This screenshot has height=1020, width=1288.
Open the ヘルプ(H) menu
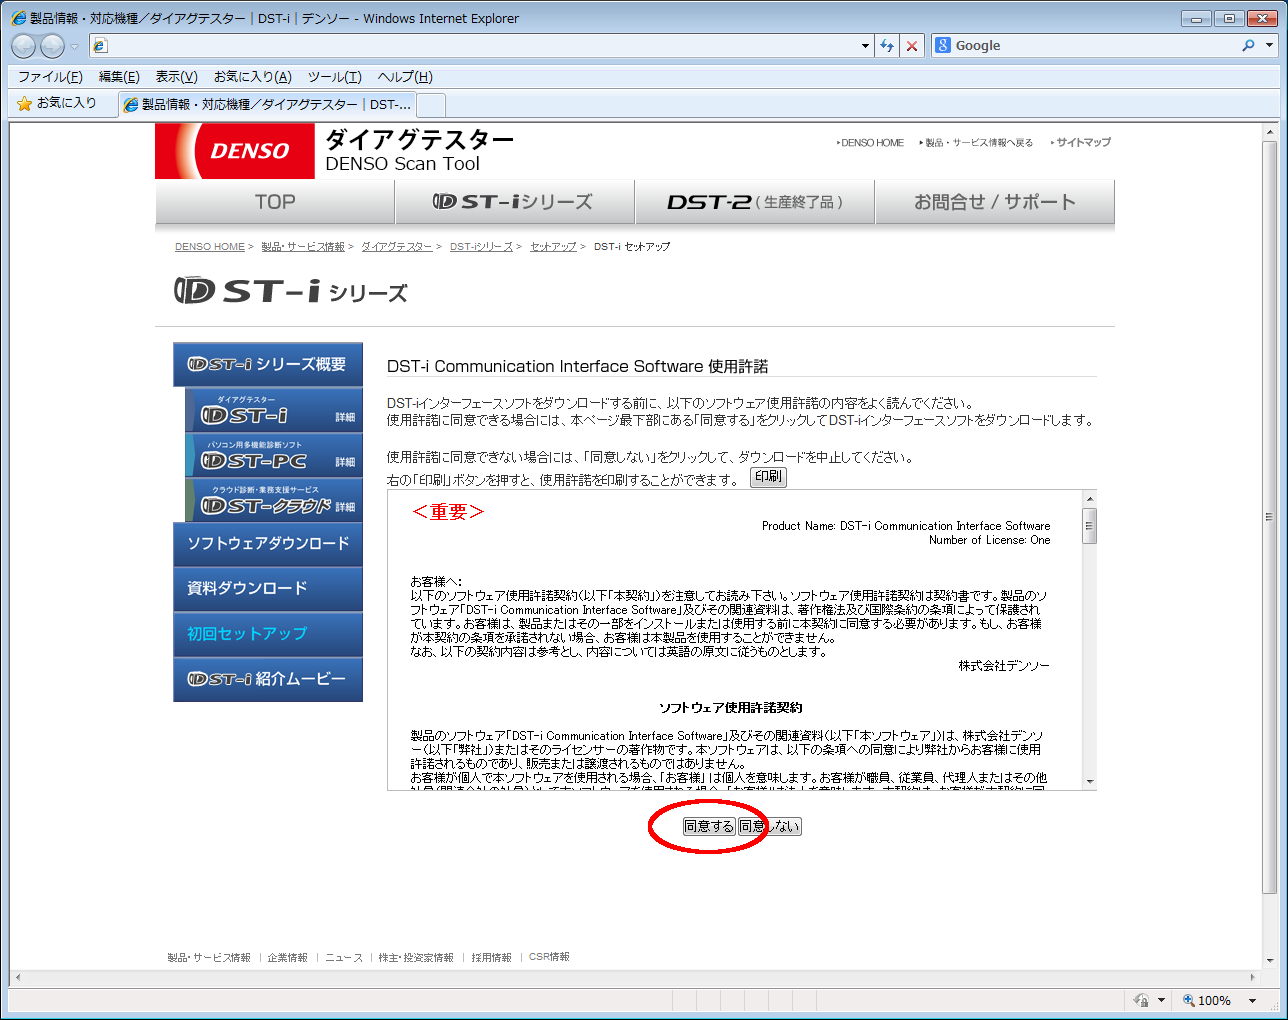(x=405, y=77)
